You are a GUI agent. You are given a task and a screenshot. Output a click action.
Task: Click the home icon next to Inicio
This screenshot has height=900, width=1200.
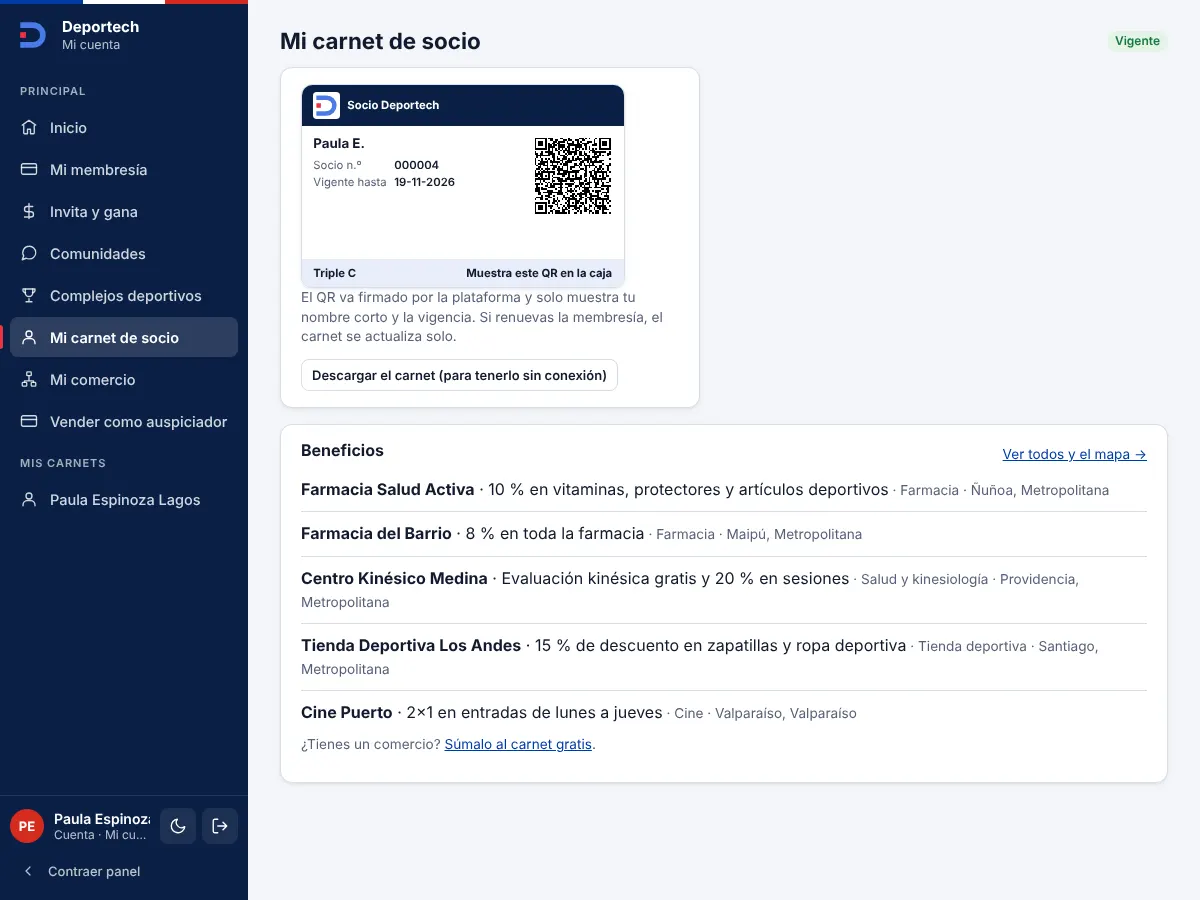tap(29, 128)
